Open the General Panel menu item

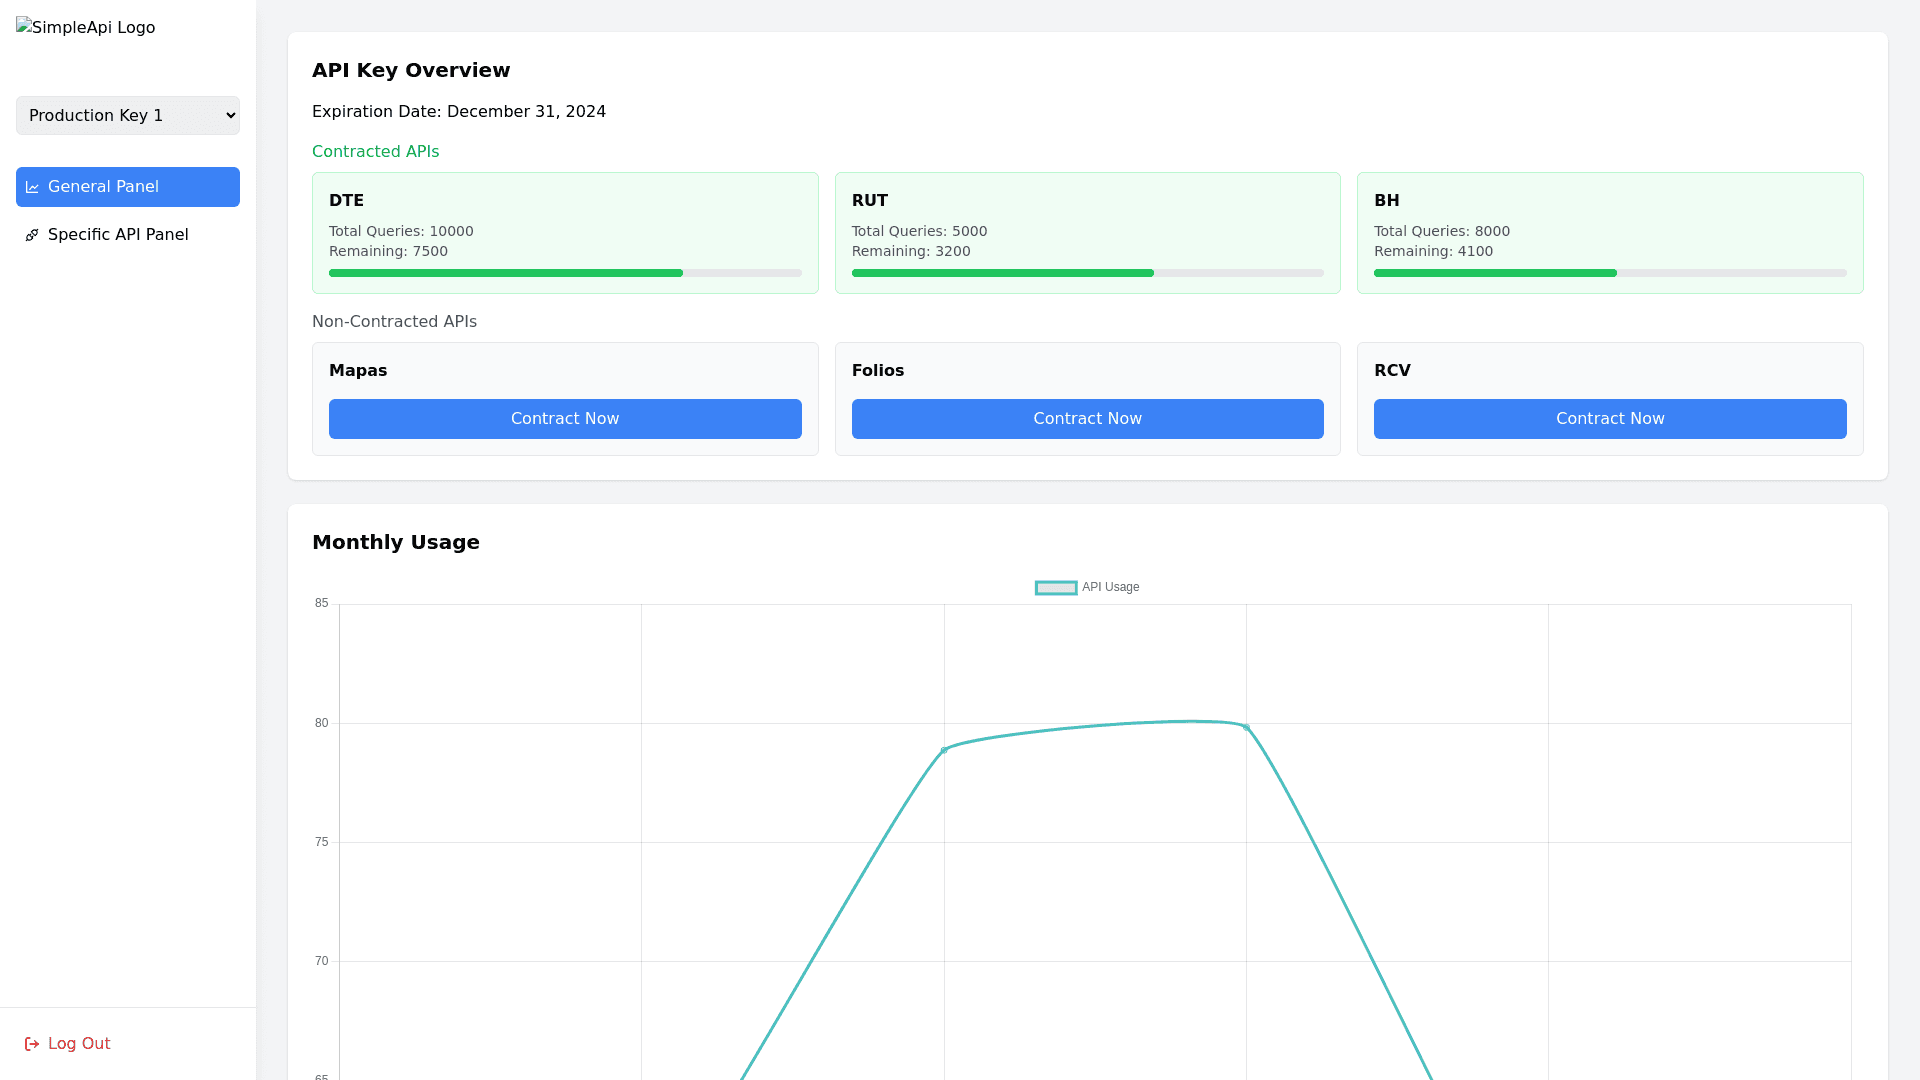(x=128, y=187)
